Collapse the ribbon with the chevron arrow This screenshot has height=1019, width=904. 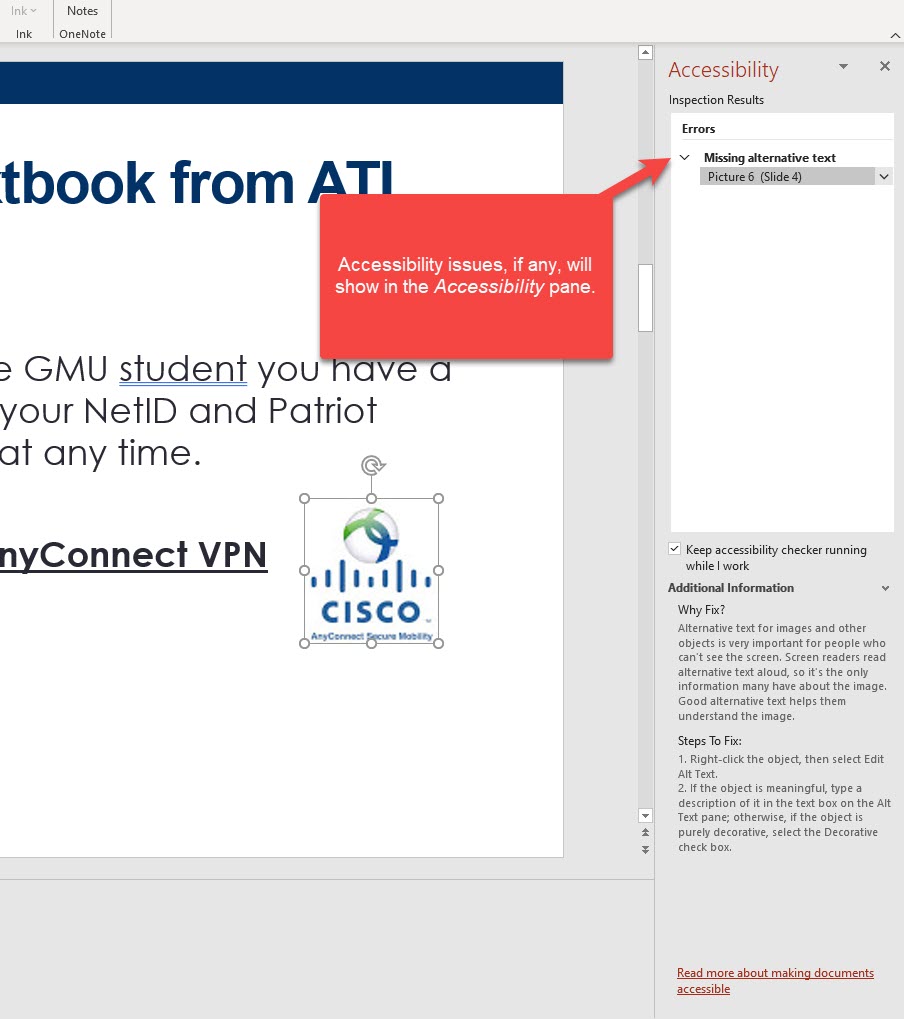tap(895, 35)
